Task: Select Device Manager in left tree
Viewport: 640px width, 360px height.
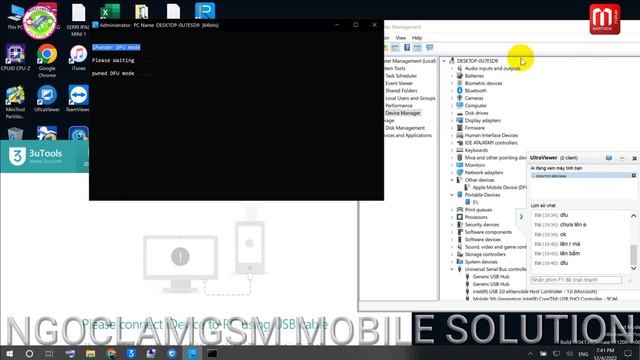Action: [x=402, y=113]
